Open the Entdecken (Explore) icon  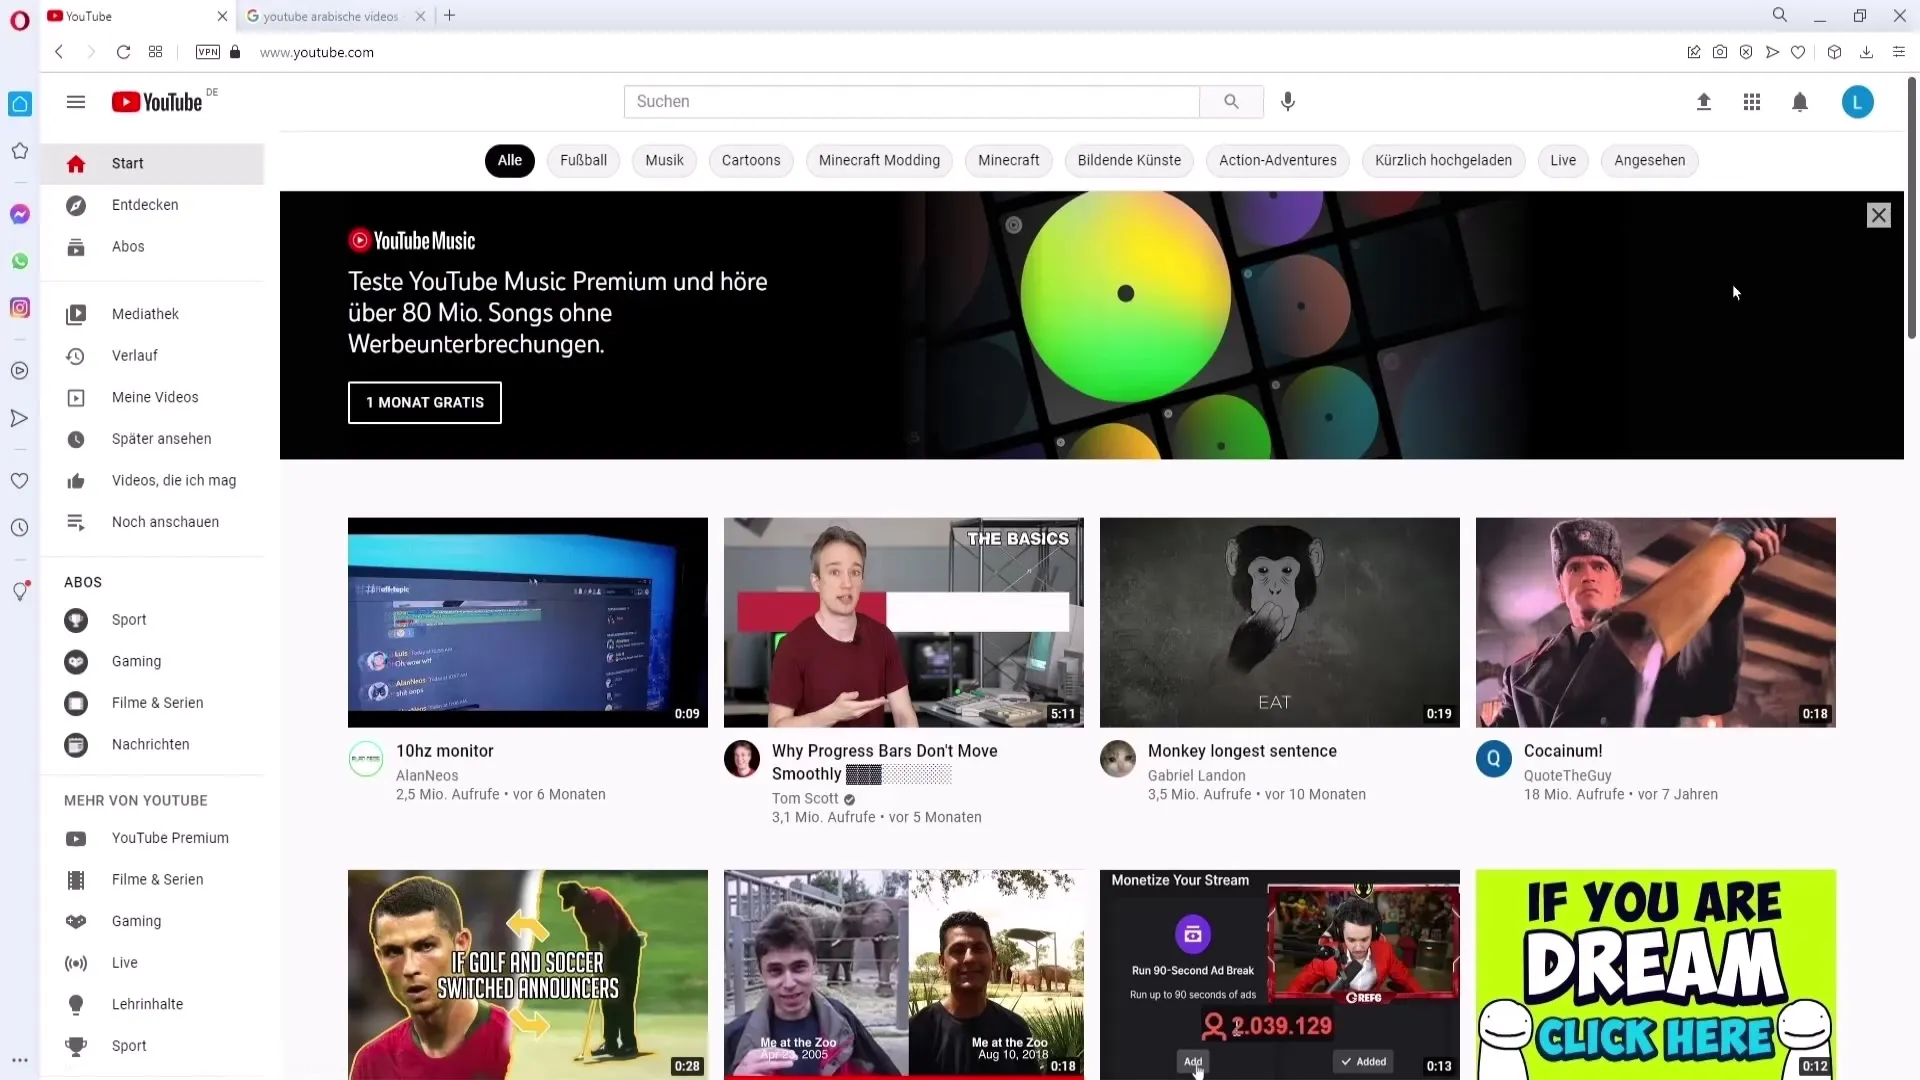[x=75, y=204]
